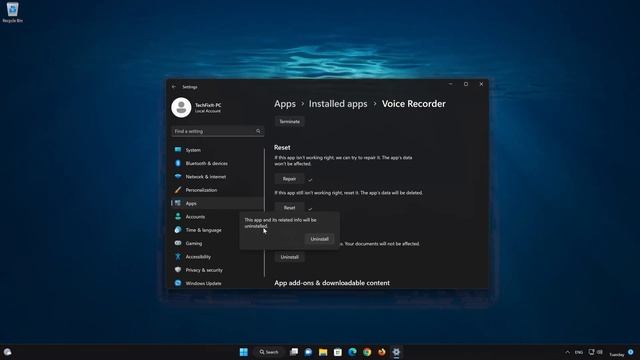Show hidden system tray icons
This screenshot has height=360, width=640.
(x=567, y=352)
